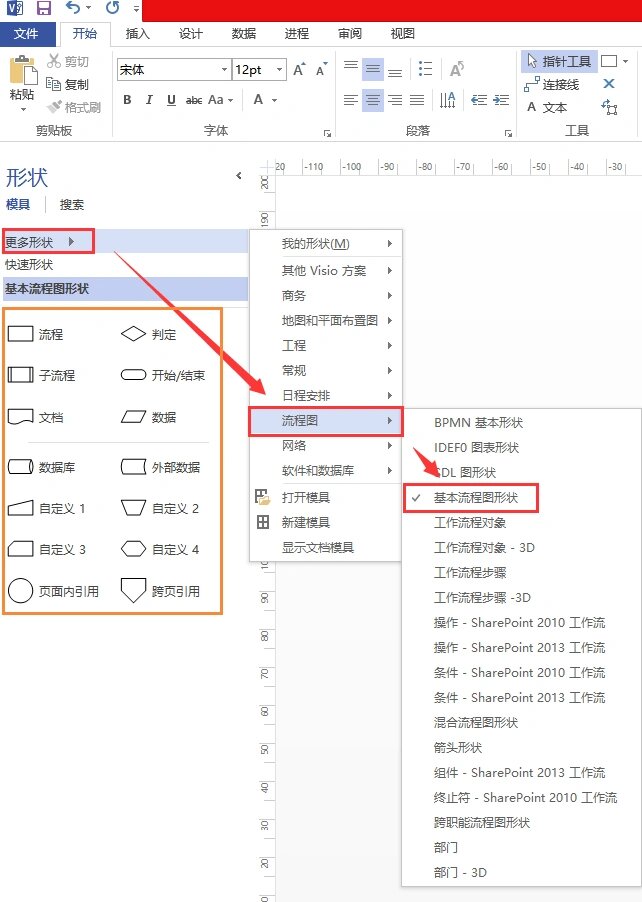Image resolution: width=642 pixels, height=902 pixels.
Task: Click the increase indent icon
Action: point(501,101)
